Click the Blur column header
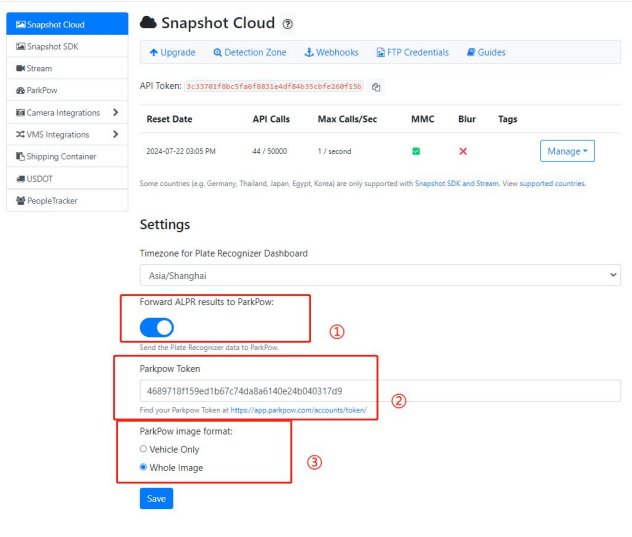632x537 pixels. point(467,119)
